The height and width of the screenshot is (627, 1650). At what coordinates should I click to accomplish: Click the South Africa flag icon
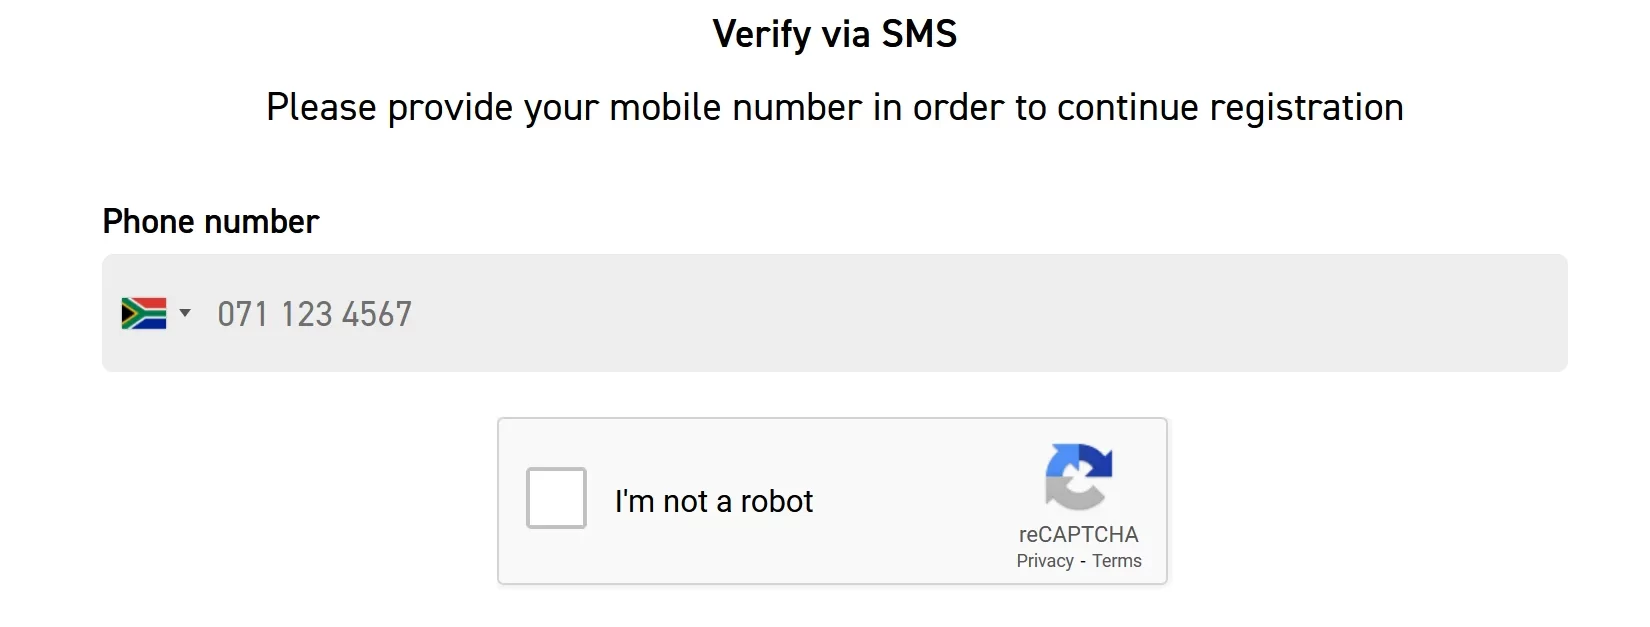[x=143, y=314]
